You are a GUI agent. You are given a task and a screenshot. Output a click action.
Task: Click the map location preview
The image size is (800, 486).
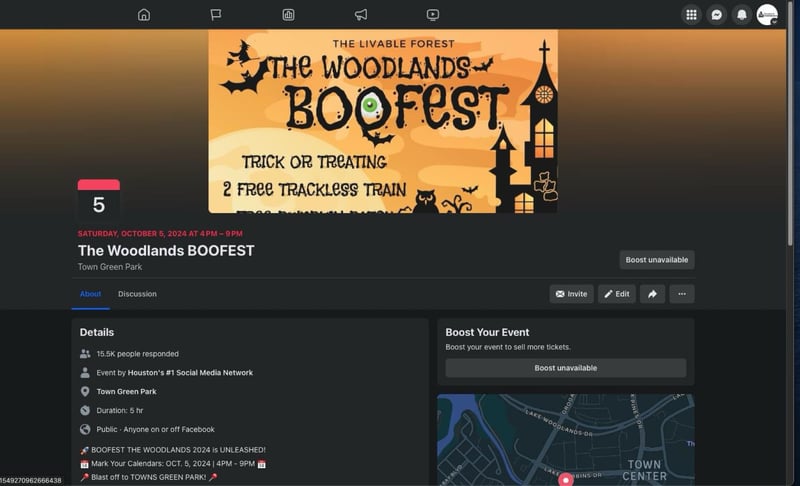pos(566,440)
